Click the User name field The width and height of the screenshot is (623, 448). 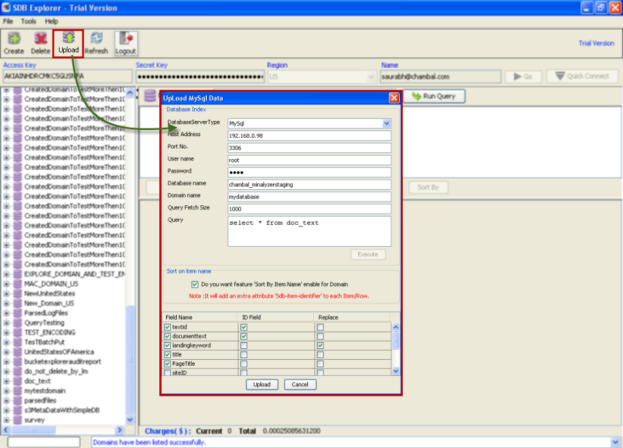tap(309, 160)
